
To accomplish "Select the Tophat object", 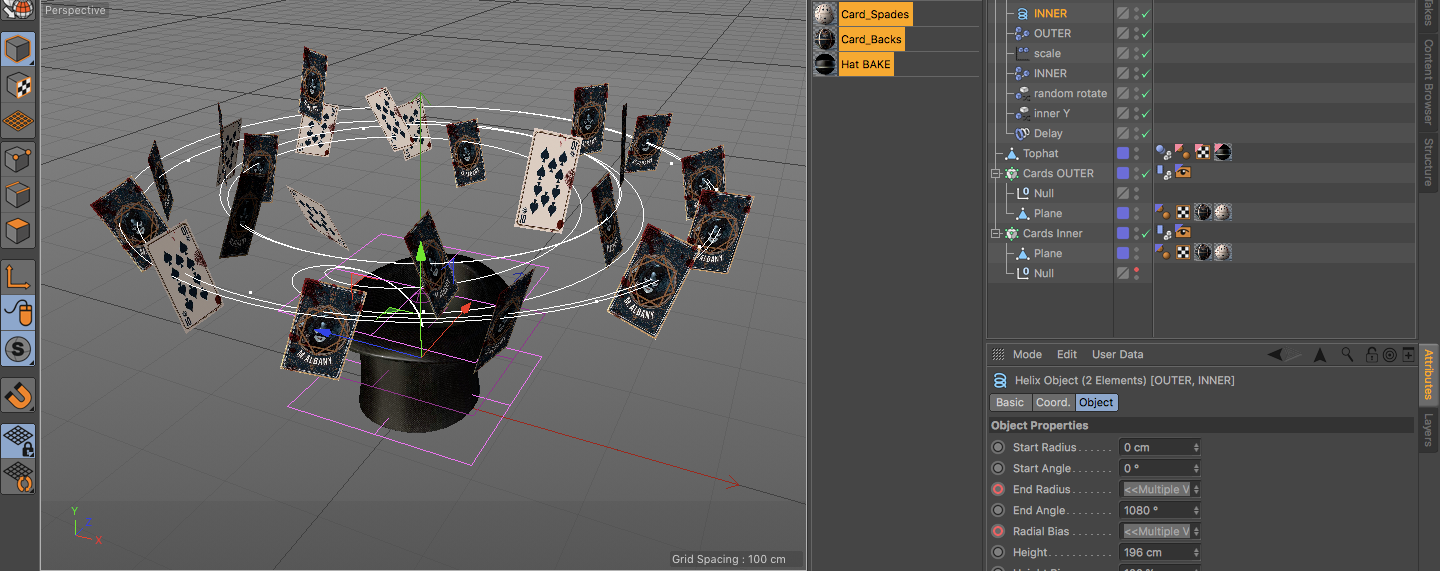I will pyautogui.click(x=1040, y=153).
